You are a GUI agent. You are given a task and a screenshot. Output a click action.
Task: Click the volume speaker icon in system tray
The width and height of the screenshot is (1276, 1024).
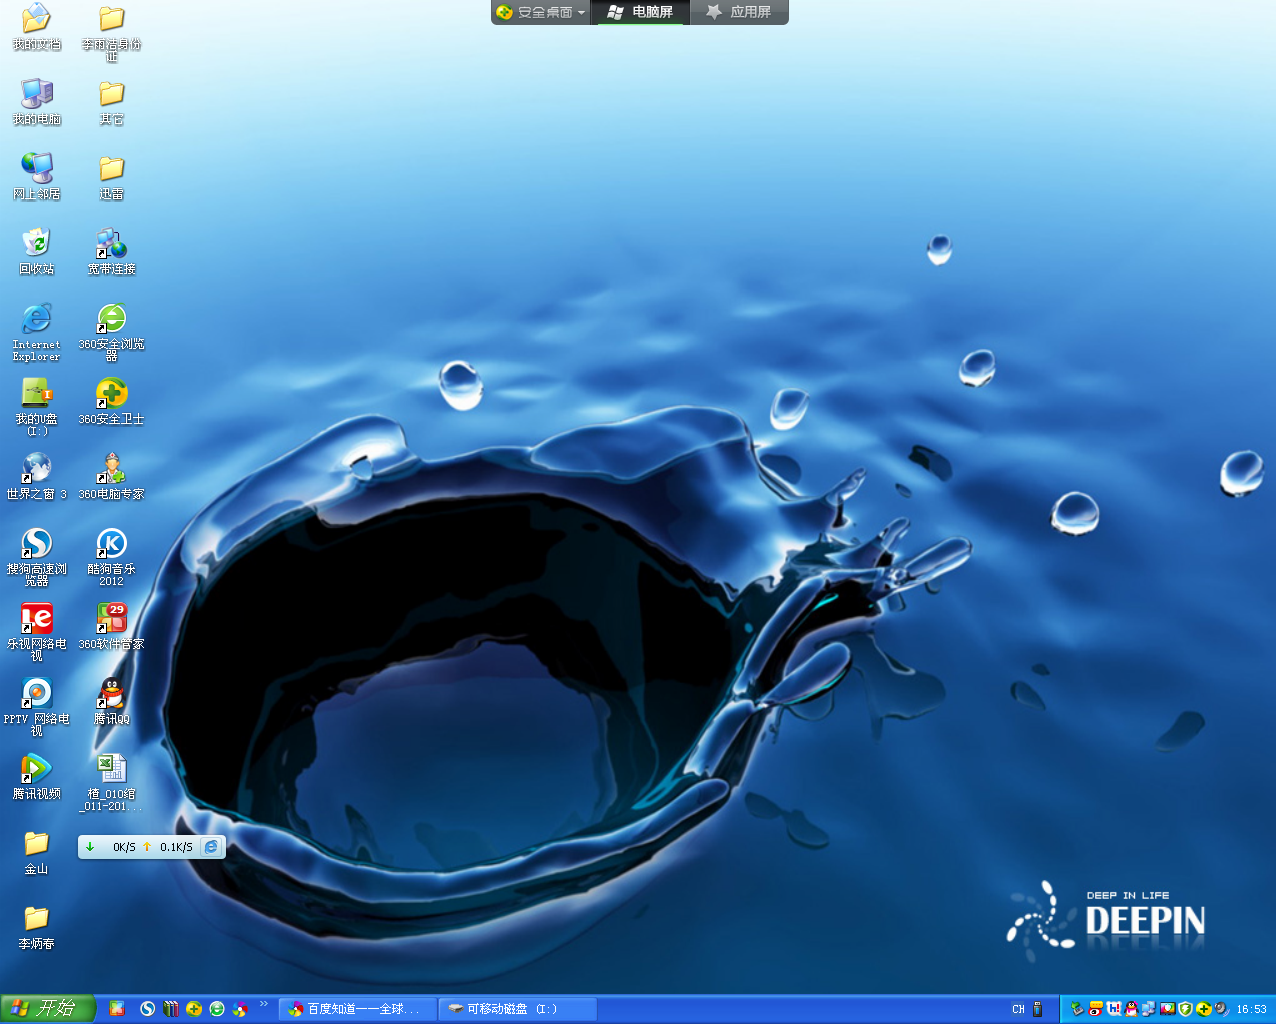click(1221, 1009)
